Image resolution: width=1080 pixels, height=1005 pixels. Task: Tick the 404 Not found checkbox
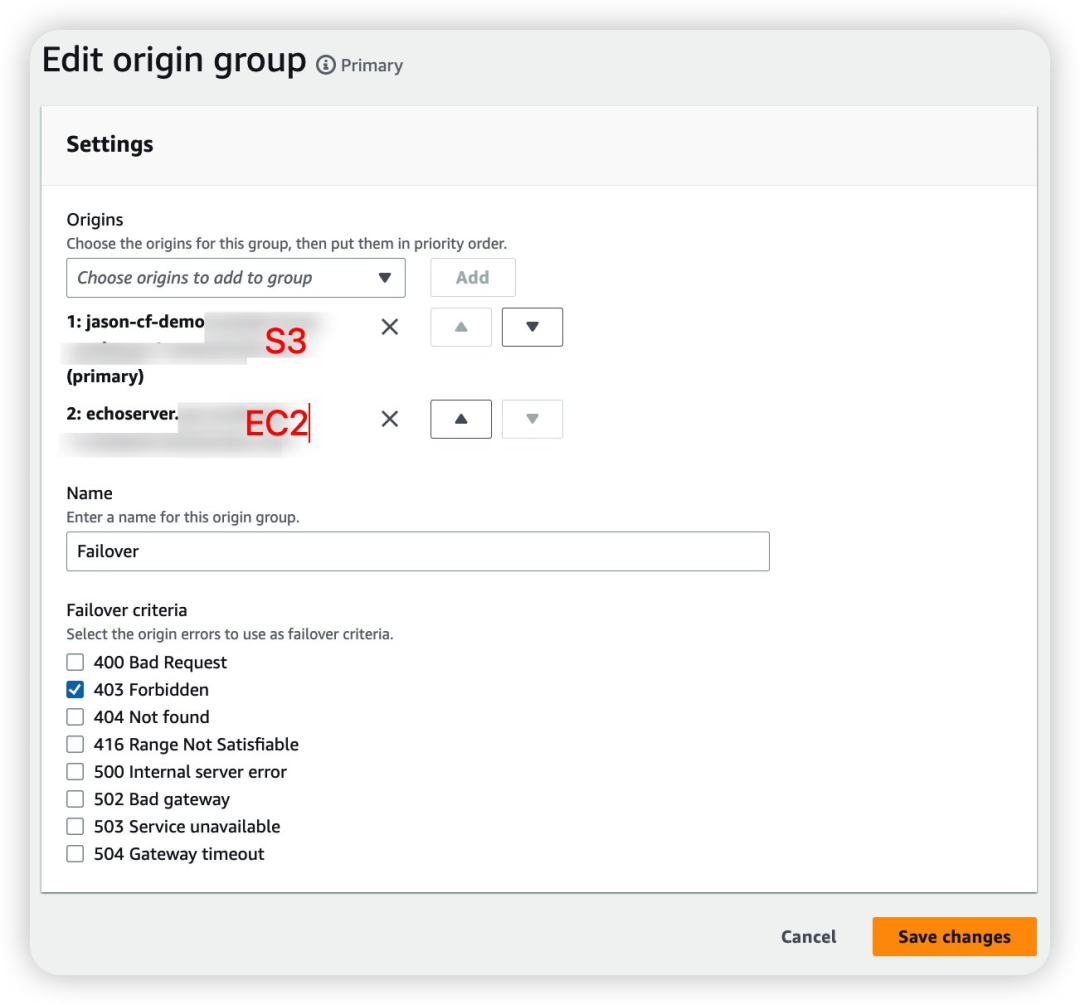pos(75,717)
